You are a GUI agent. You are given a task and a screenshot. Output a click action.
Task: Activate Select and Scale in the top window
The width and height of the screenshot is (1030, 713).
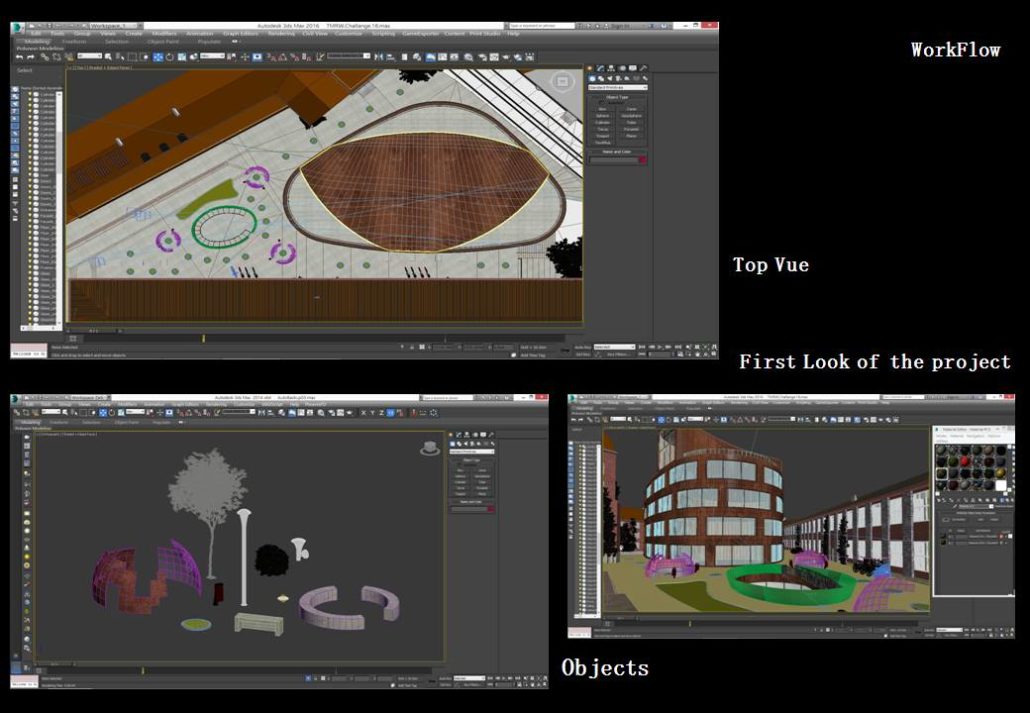(182, 57)
